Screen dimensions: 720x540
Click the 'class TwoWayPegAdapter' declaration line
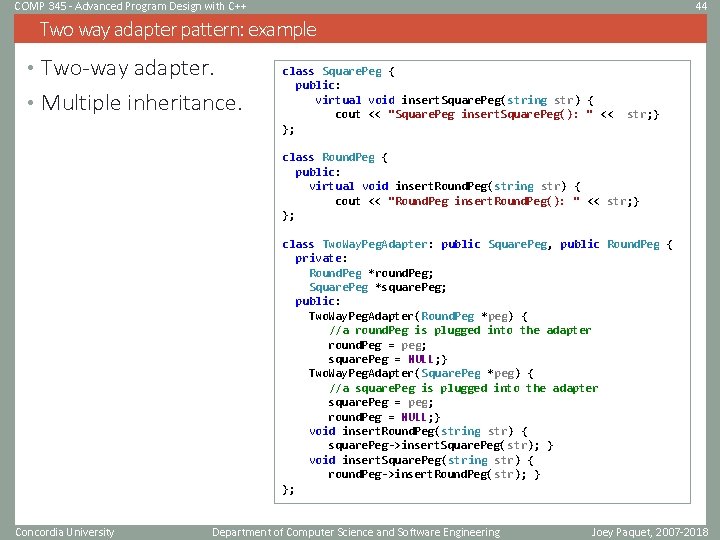[x=478, y=244]
